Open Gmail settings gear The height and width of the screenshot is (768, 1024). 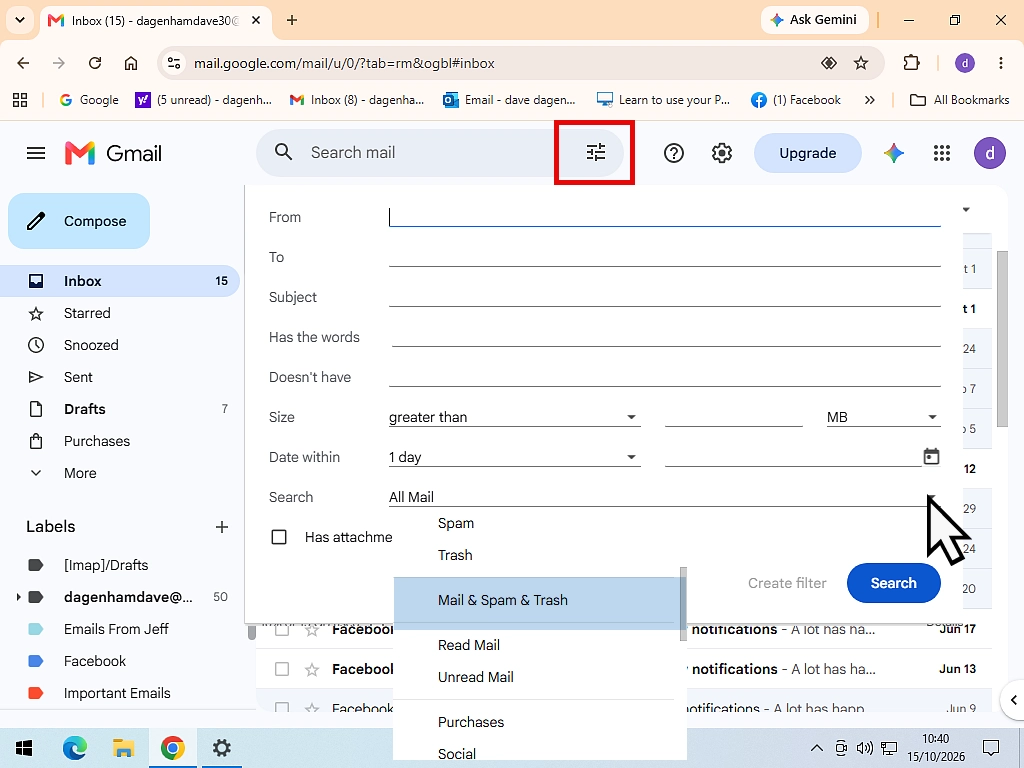tap(722, 153)
